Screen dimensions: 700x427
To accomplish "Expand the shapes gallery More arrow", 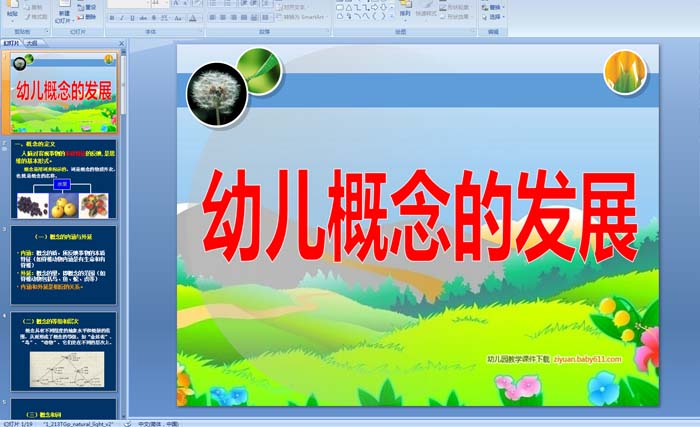I will pyautogui.click(x=392, y=17).
